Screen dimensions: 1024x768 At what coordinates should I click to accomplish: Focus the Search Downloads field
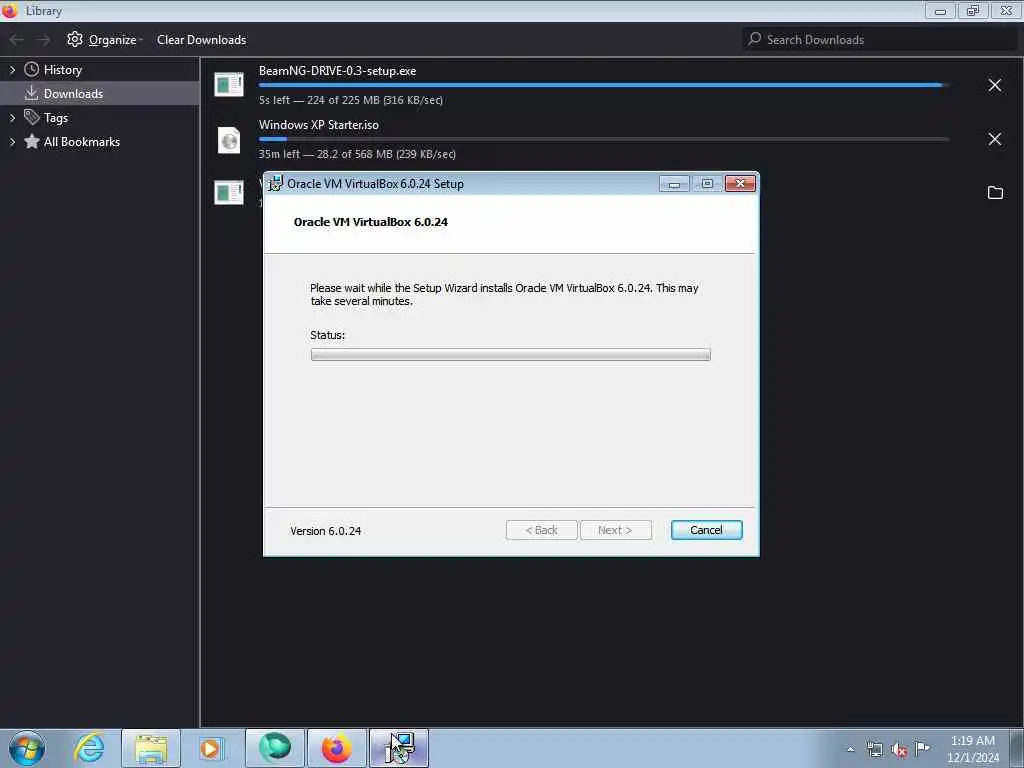(x=880, y=40)
